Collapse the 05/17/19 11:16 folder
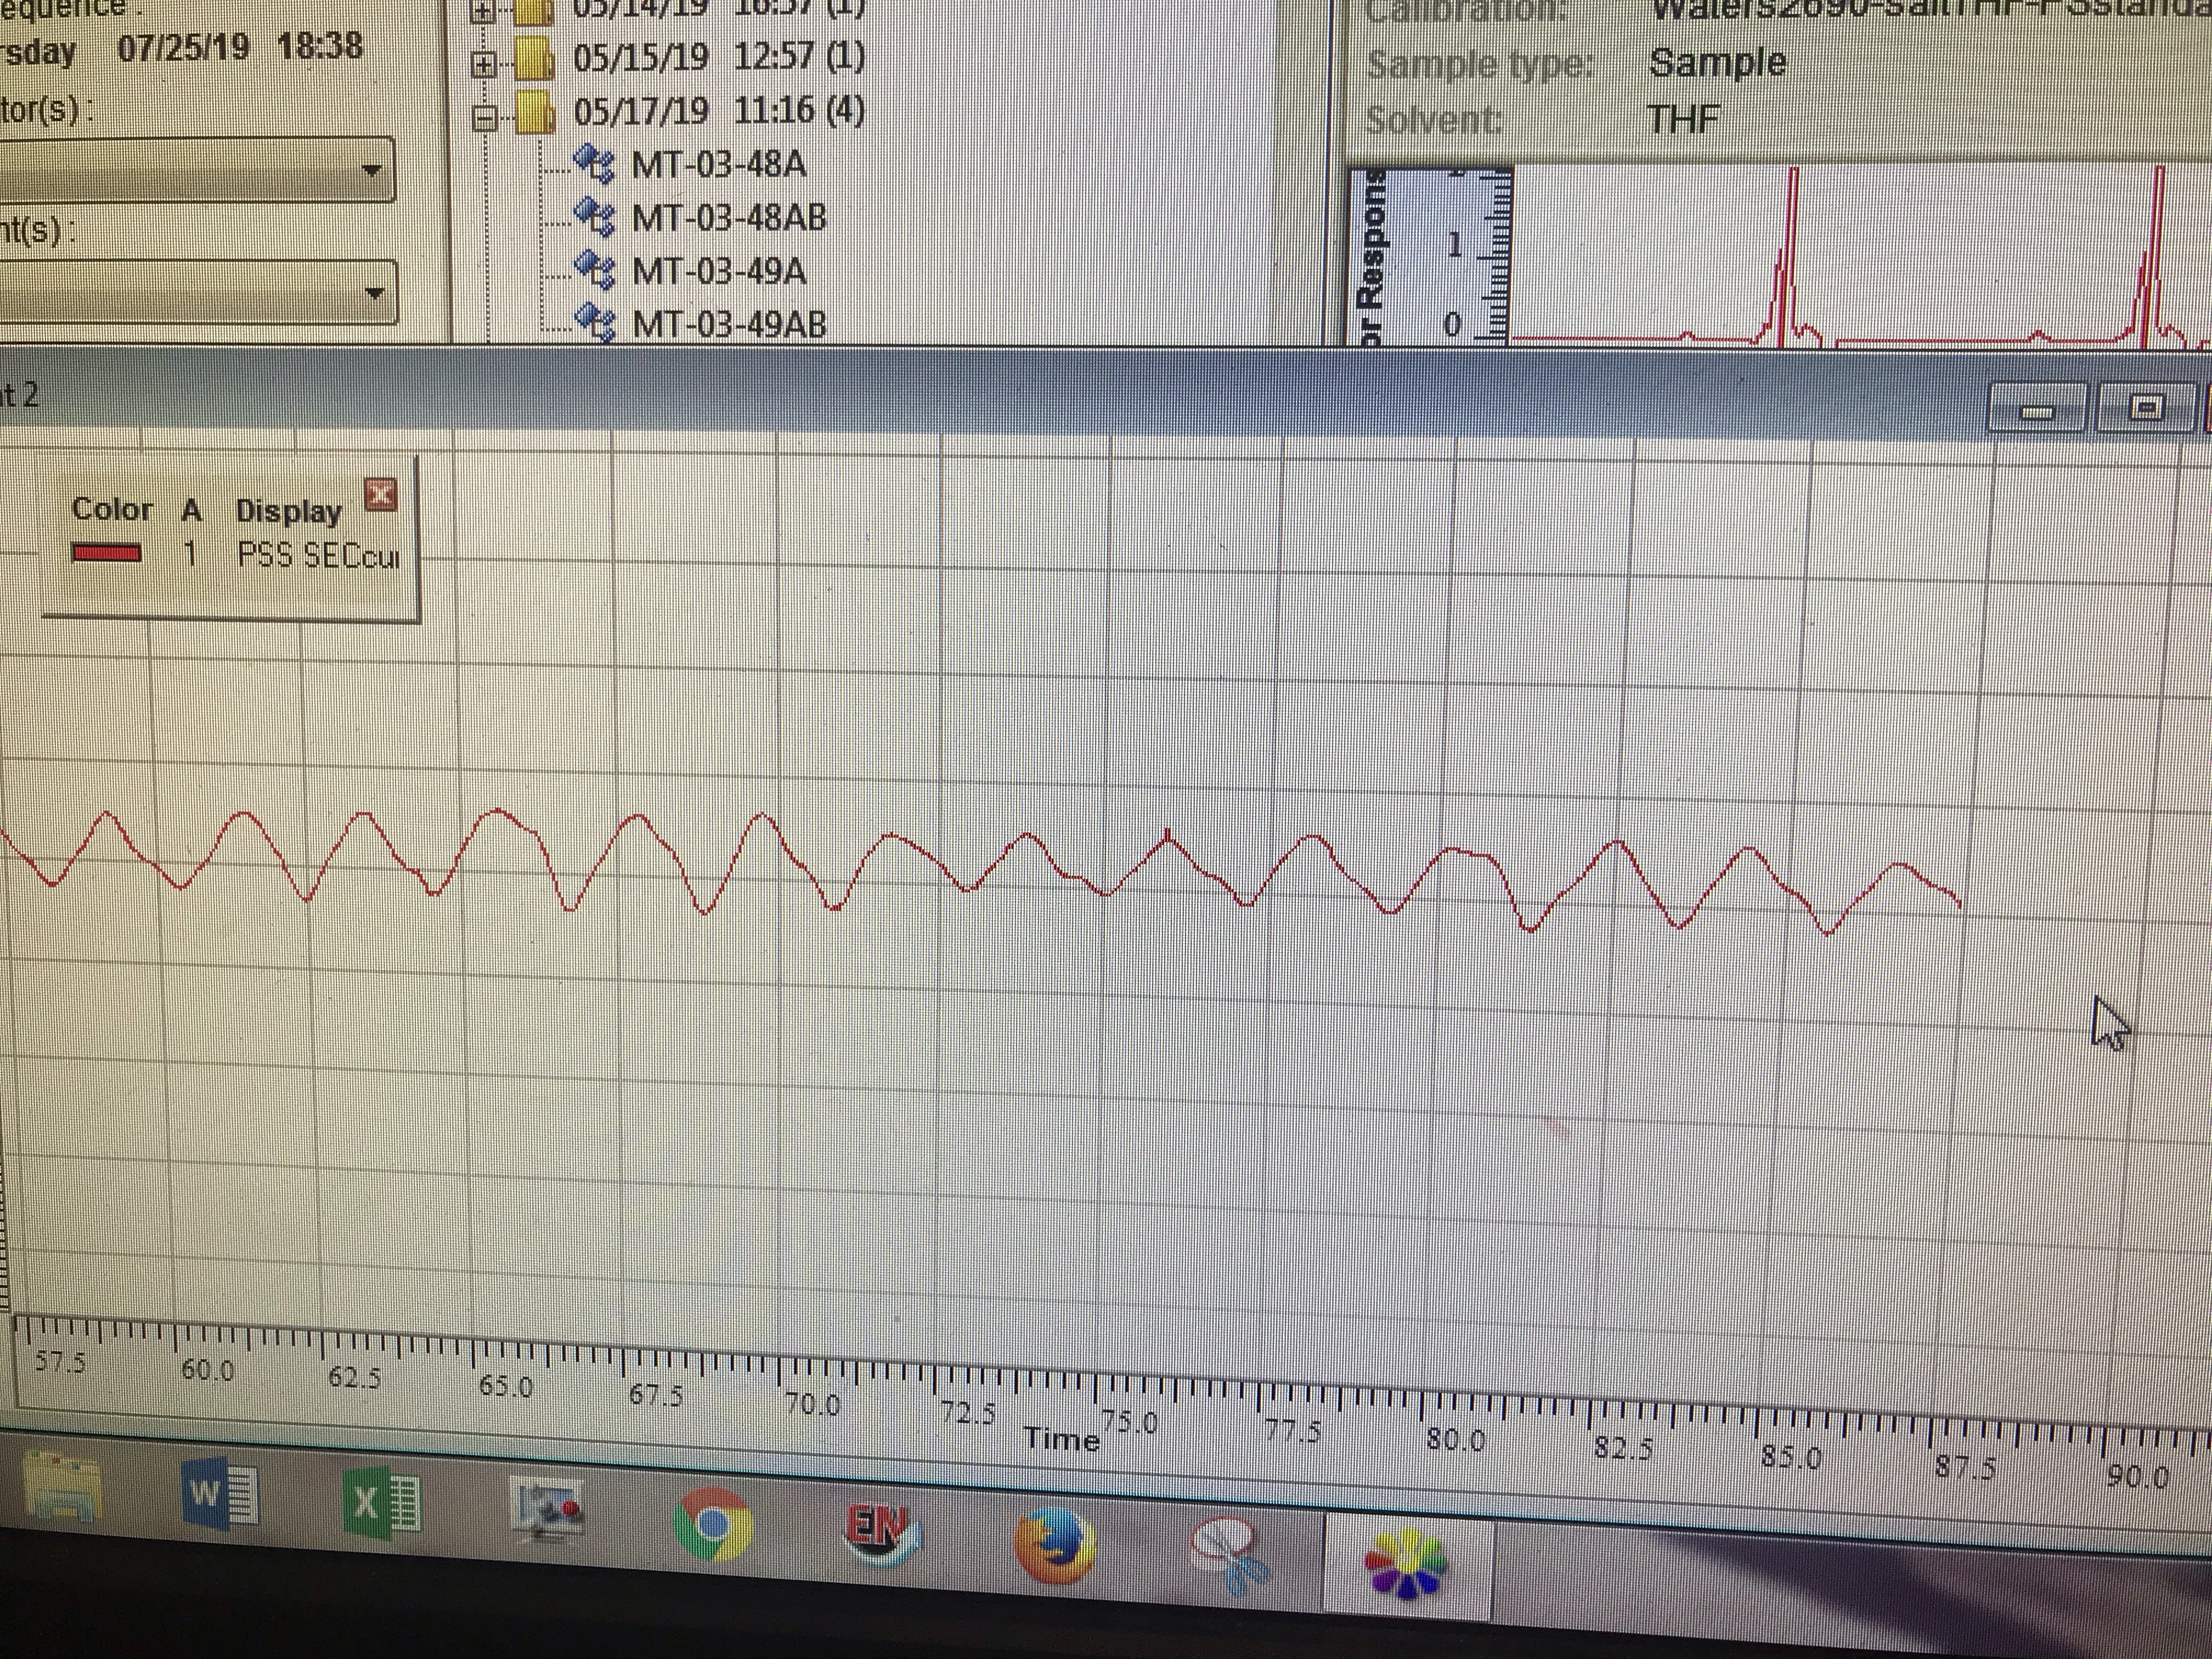 485,120
